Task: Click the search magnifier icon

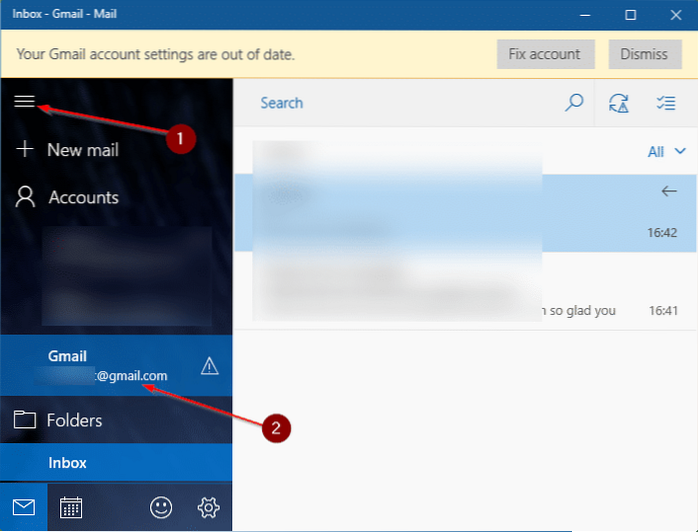Action: [x=574, y=103]
